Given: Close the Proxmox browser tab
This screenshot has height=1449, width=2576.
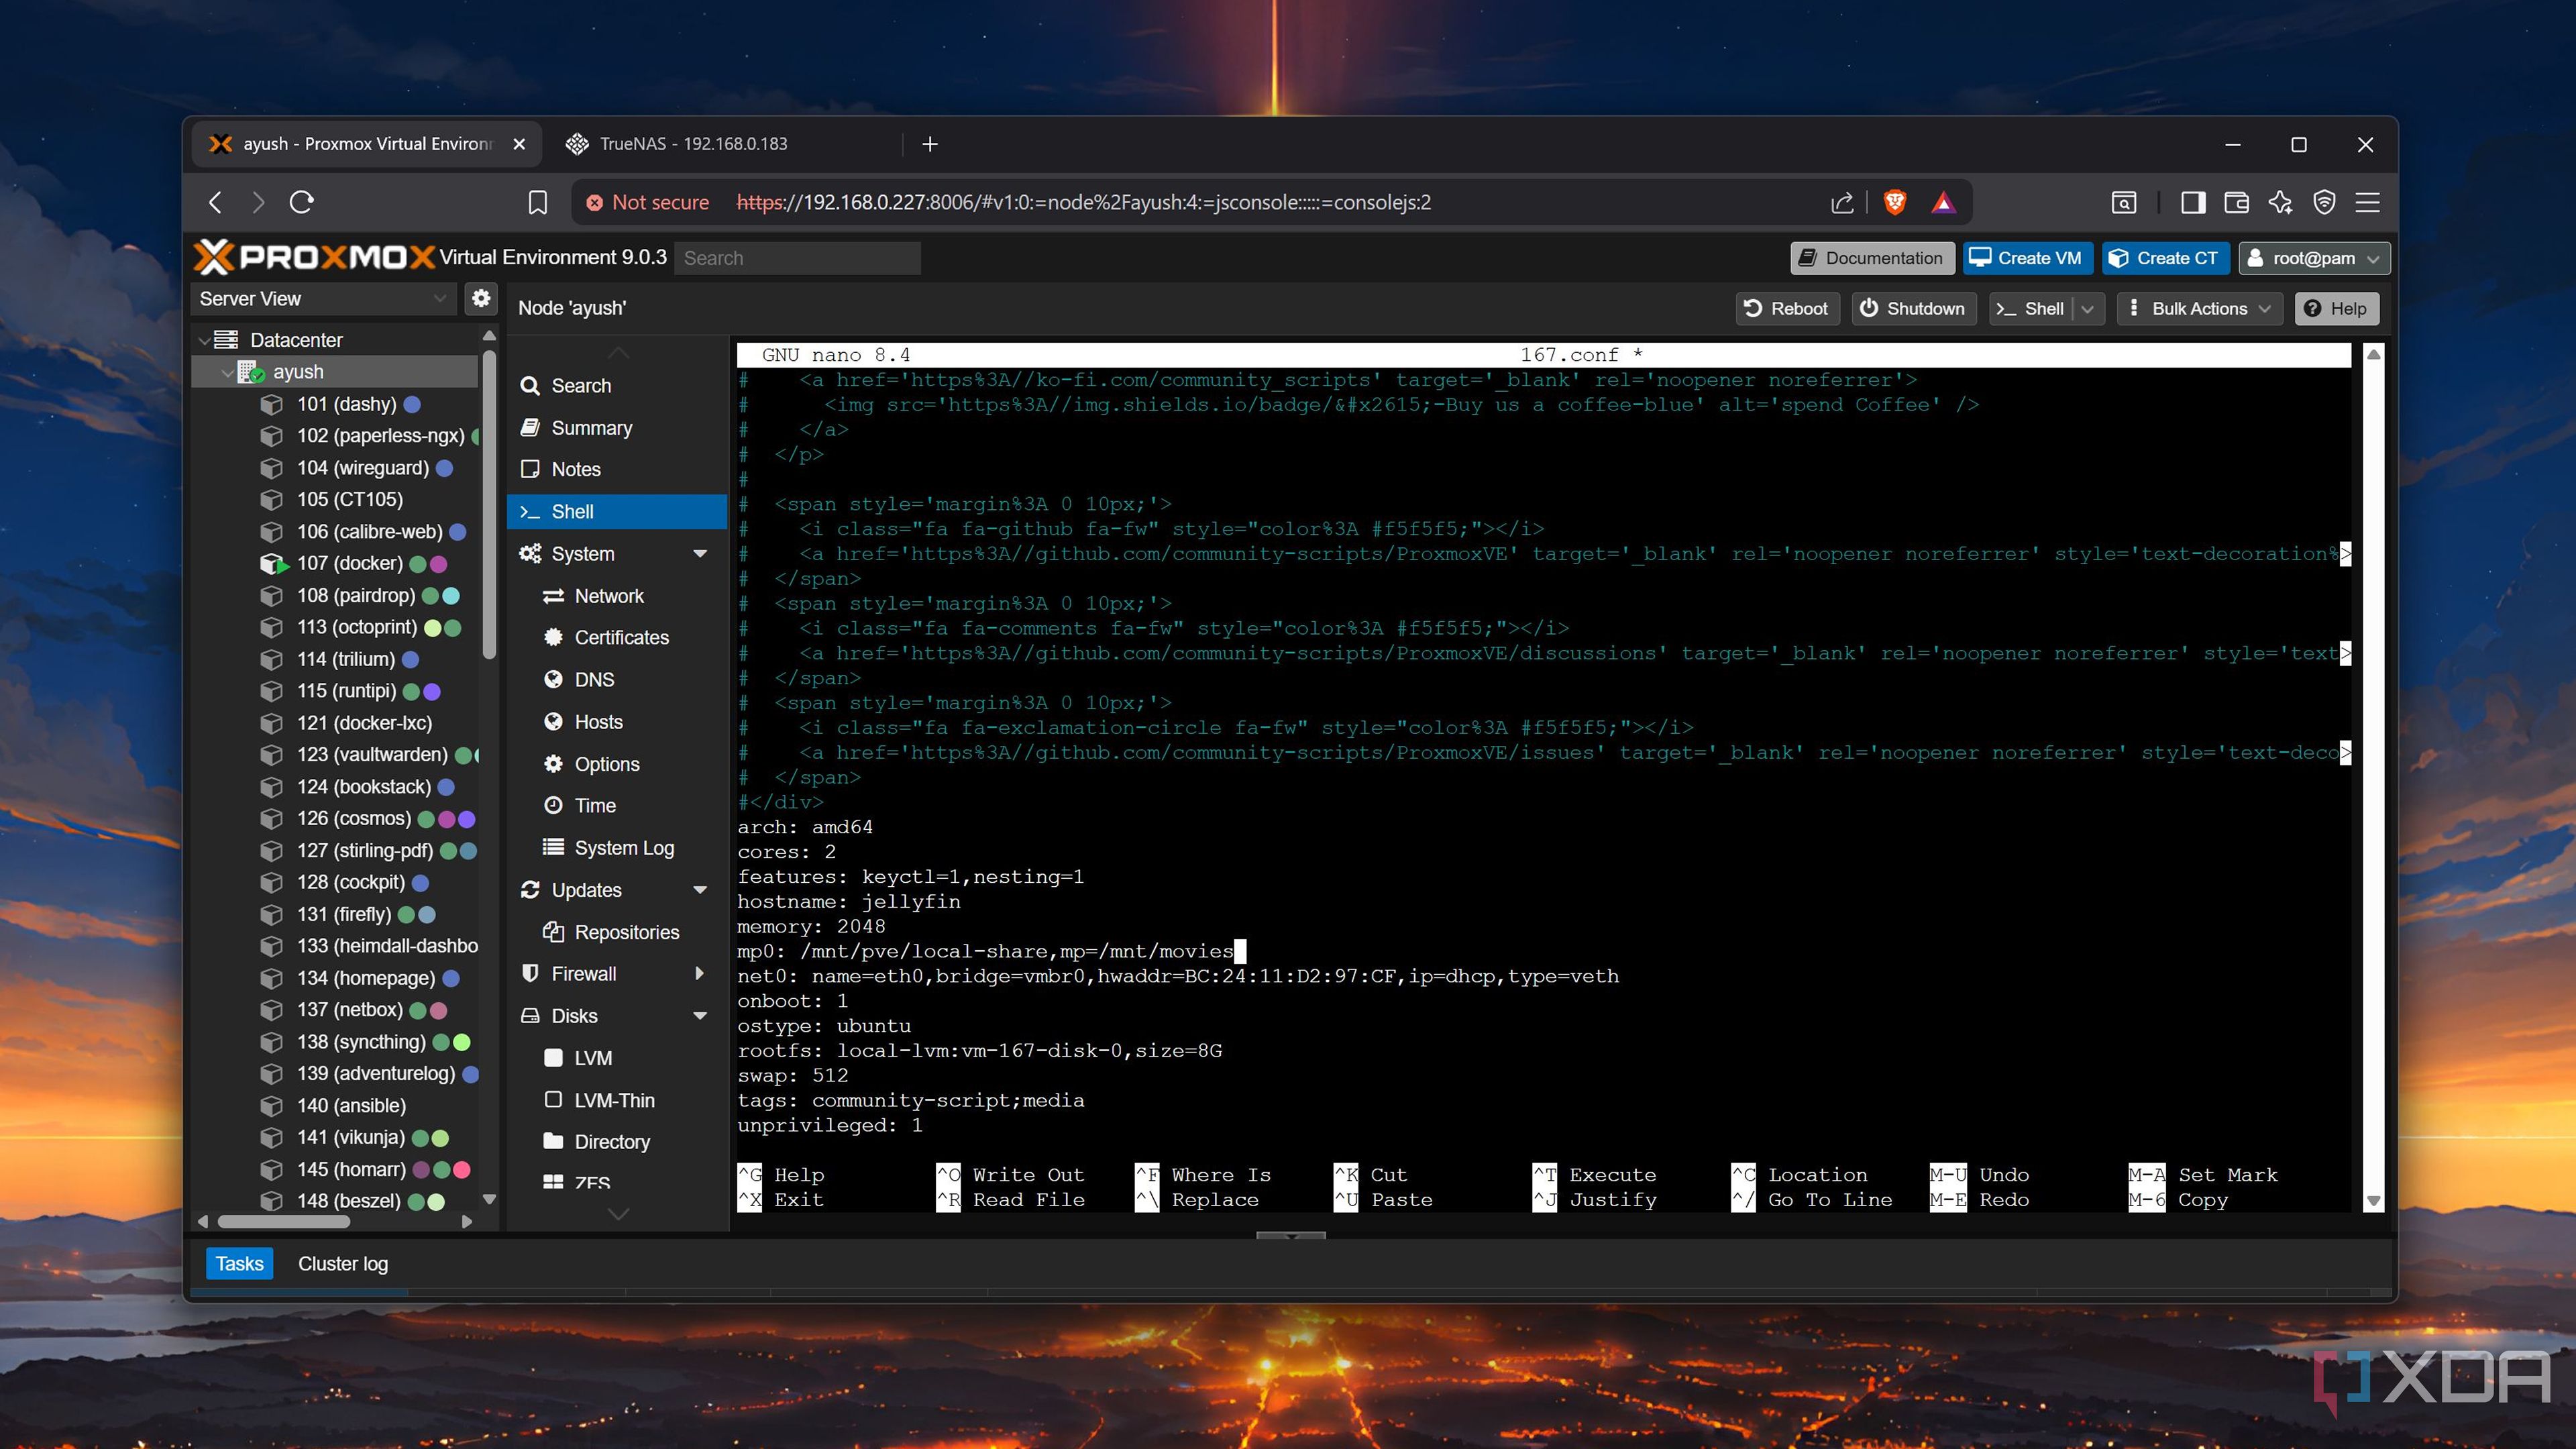Looking at the screenshot, I should [519, 144].
